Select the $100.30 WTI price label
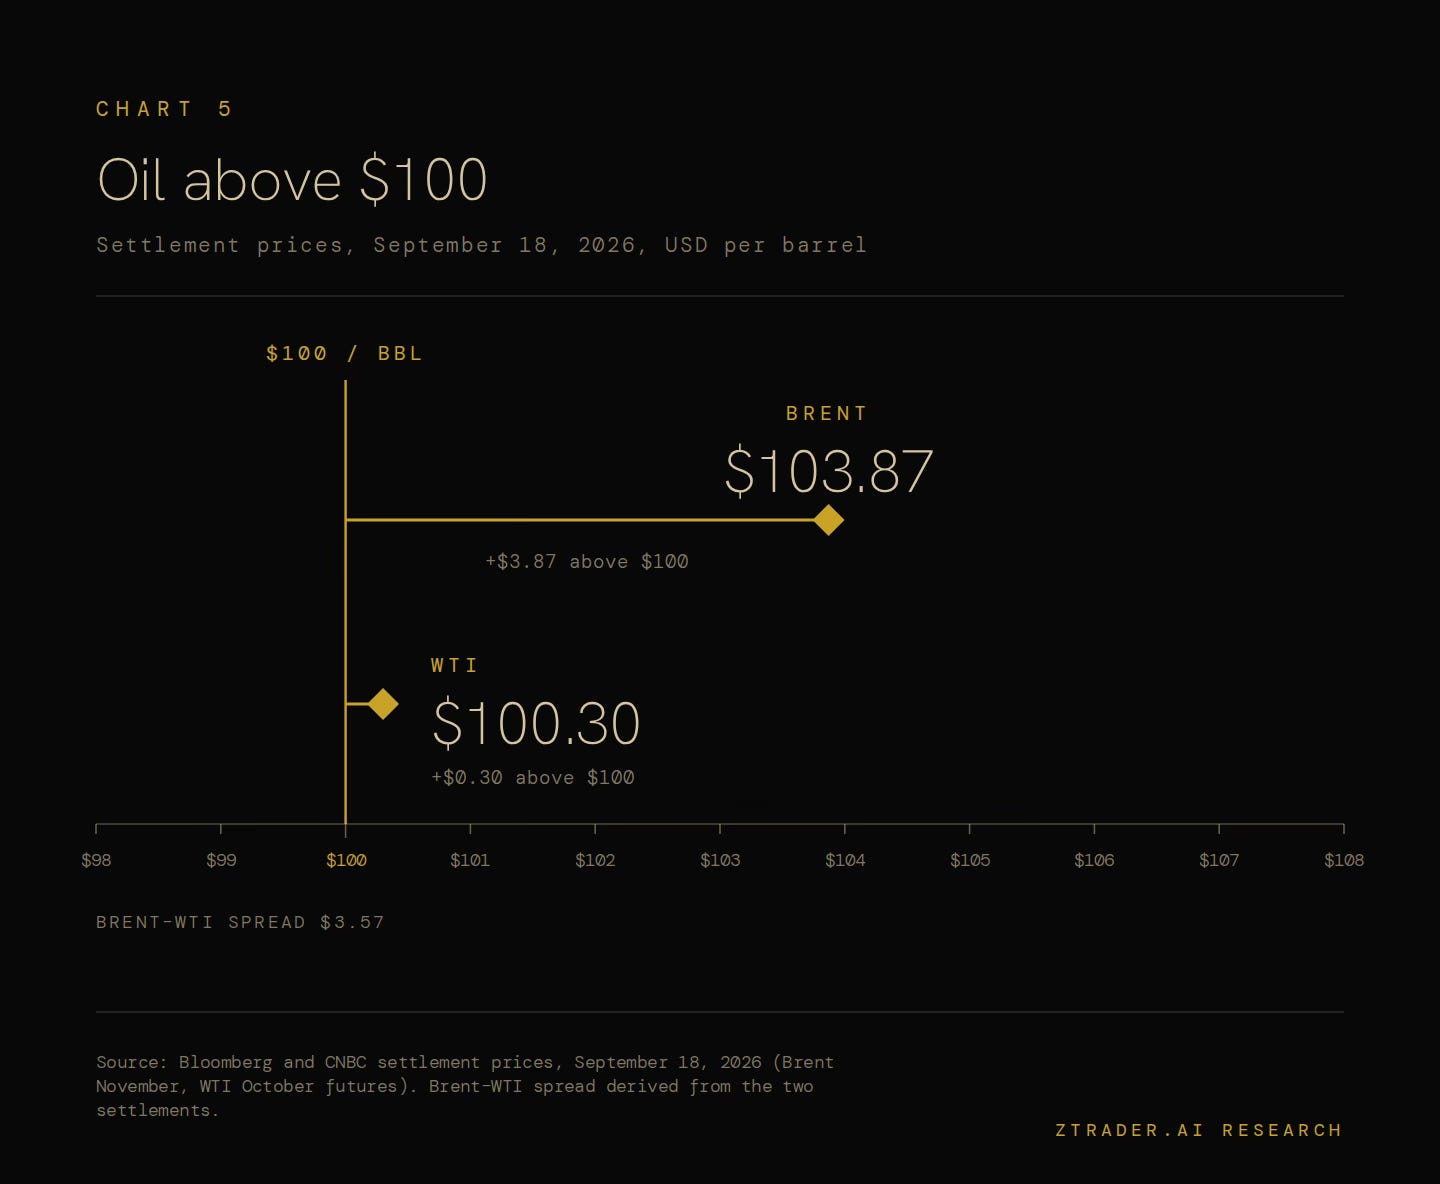The image size is (1440, 1184). coord(536,723)
